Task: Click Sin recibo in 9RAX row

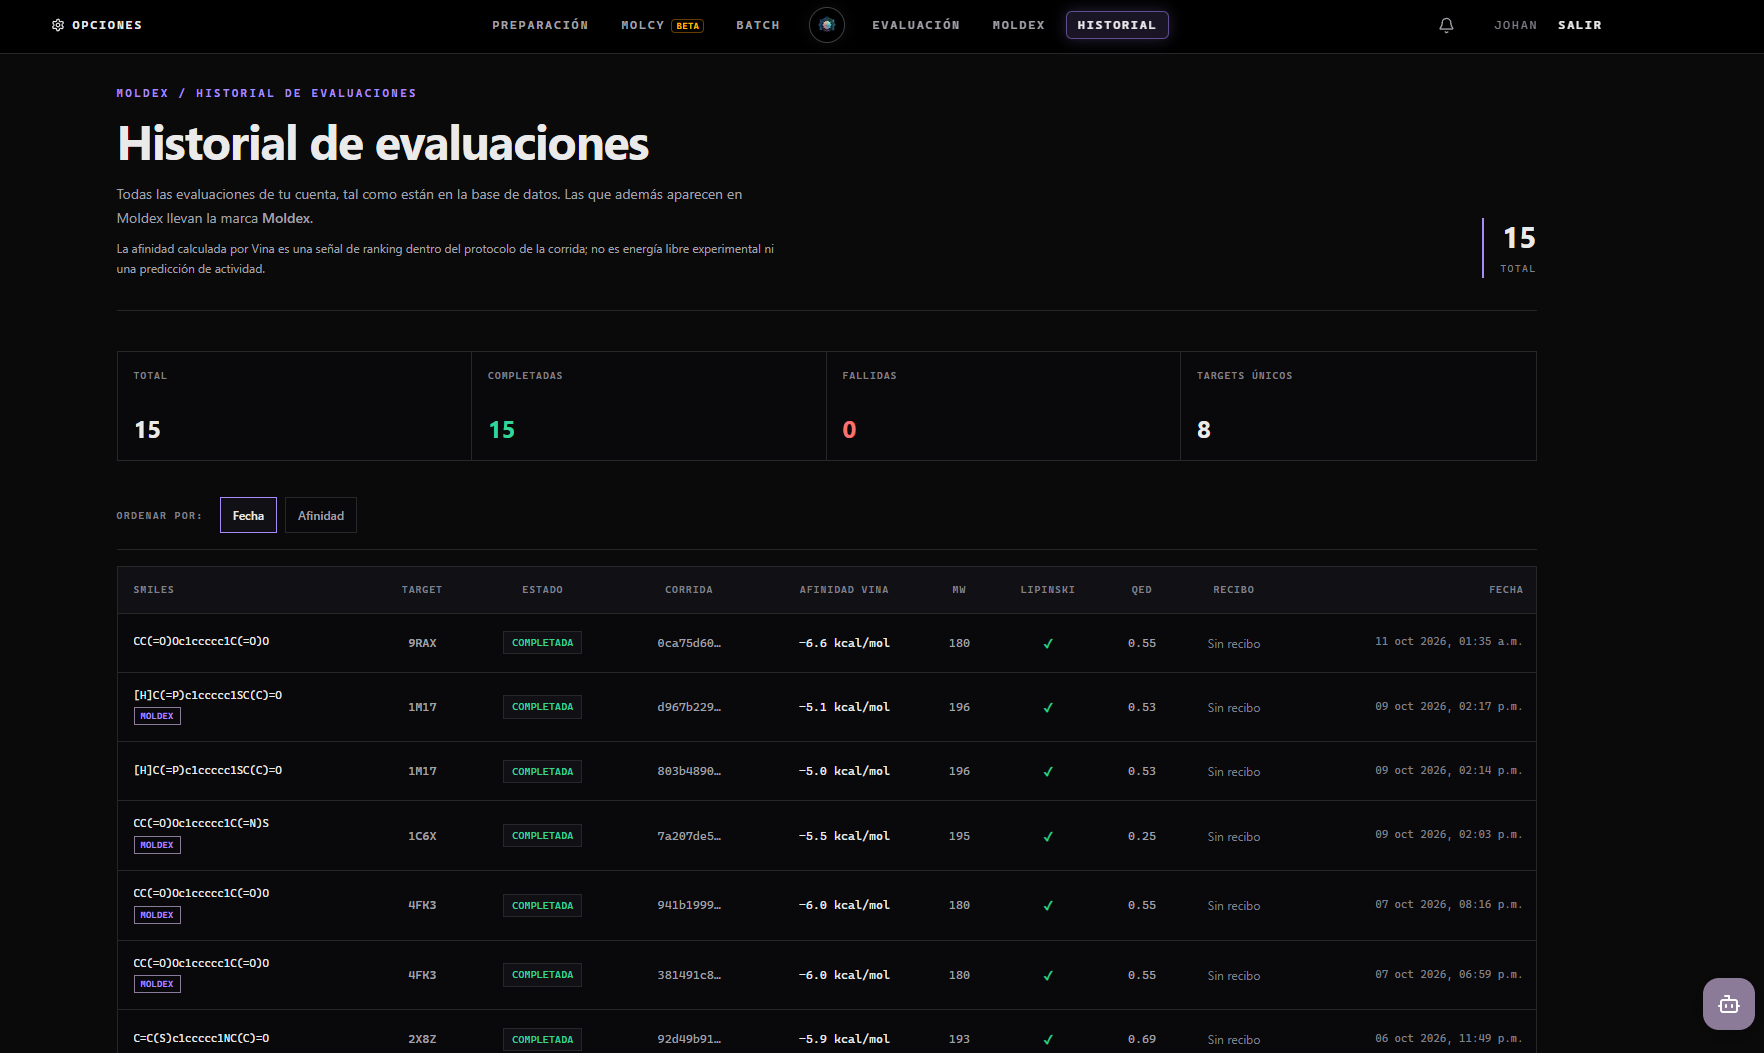Action: click(x=1234, y=644)
